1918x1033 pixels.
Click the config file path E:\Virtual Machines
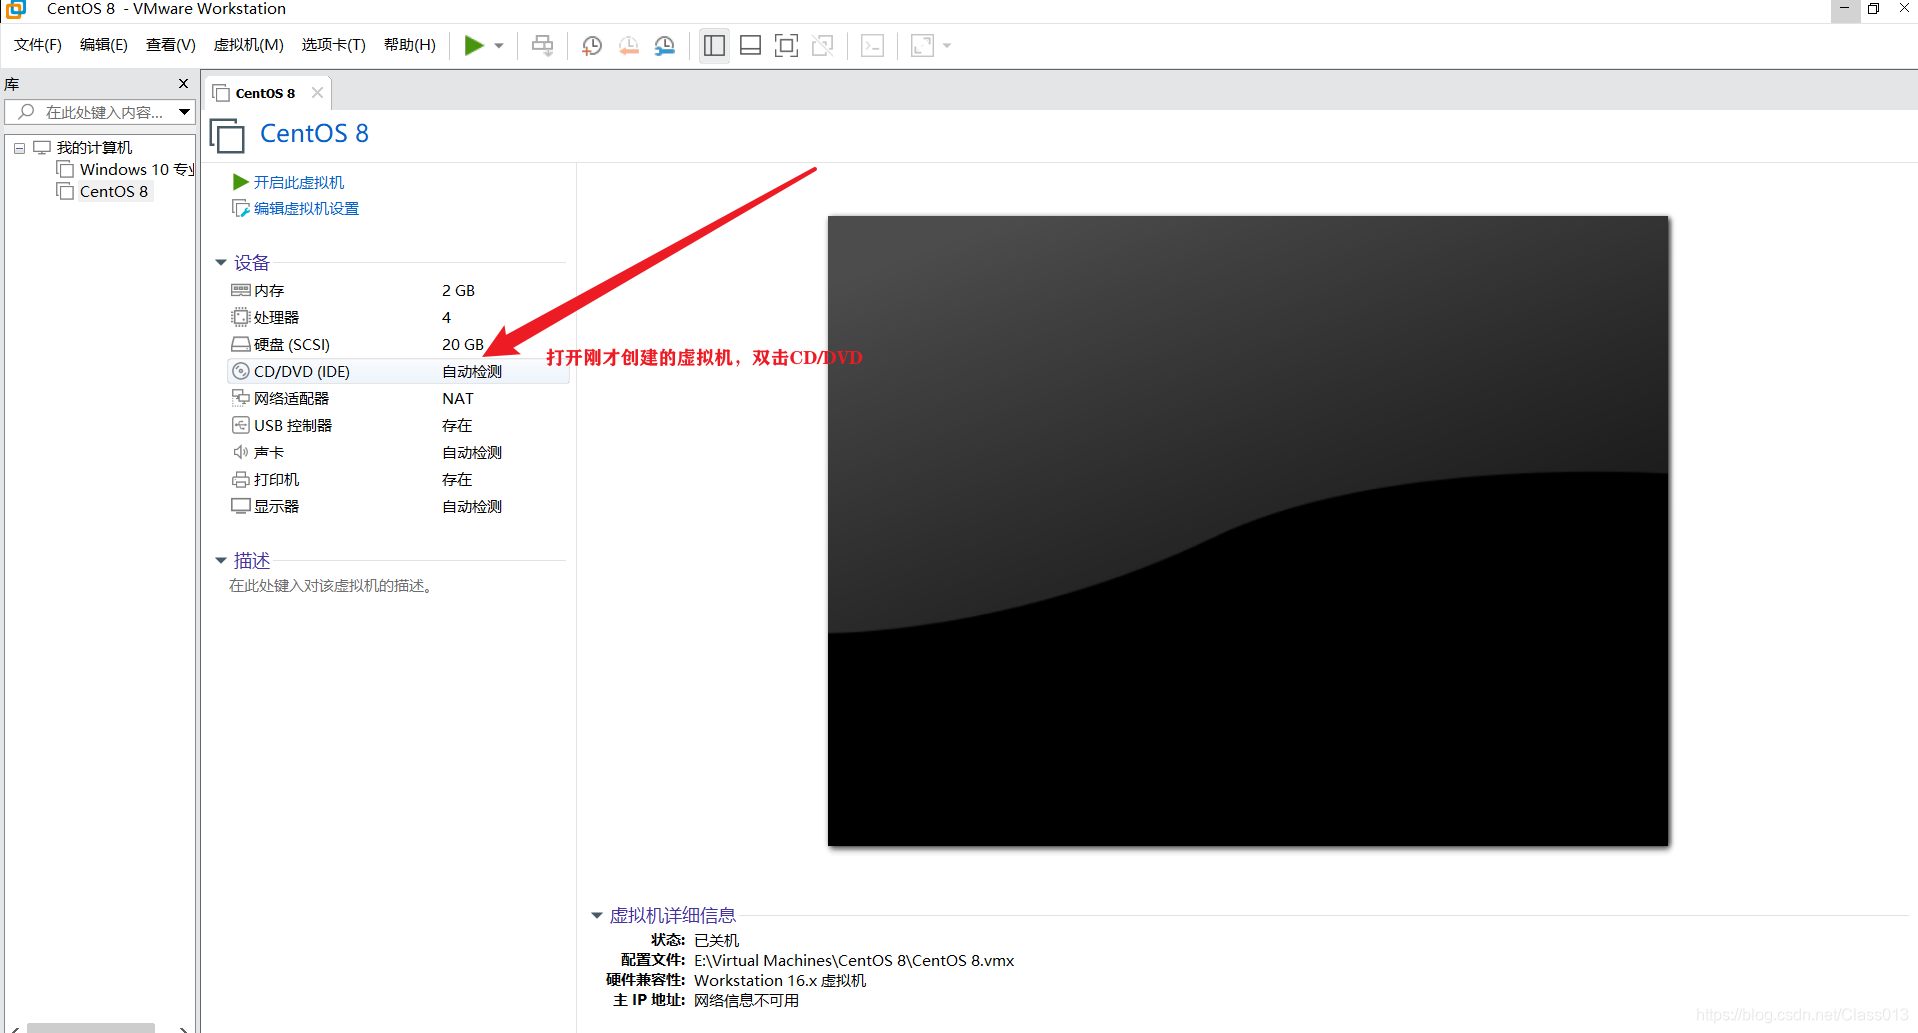[854, 961]
